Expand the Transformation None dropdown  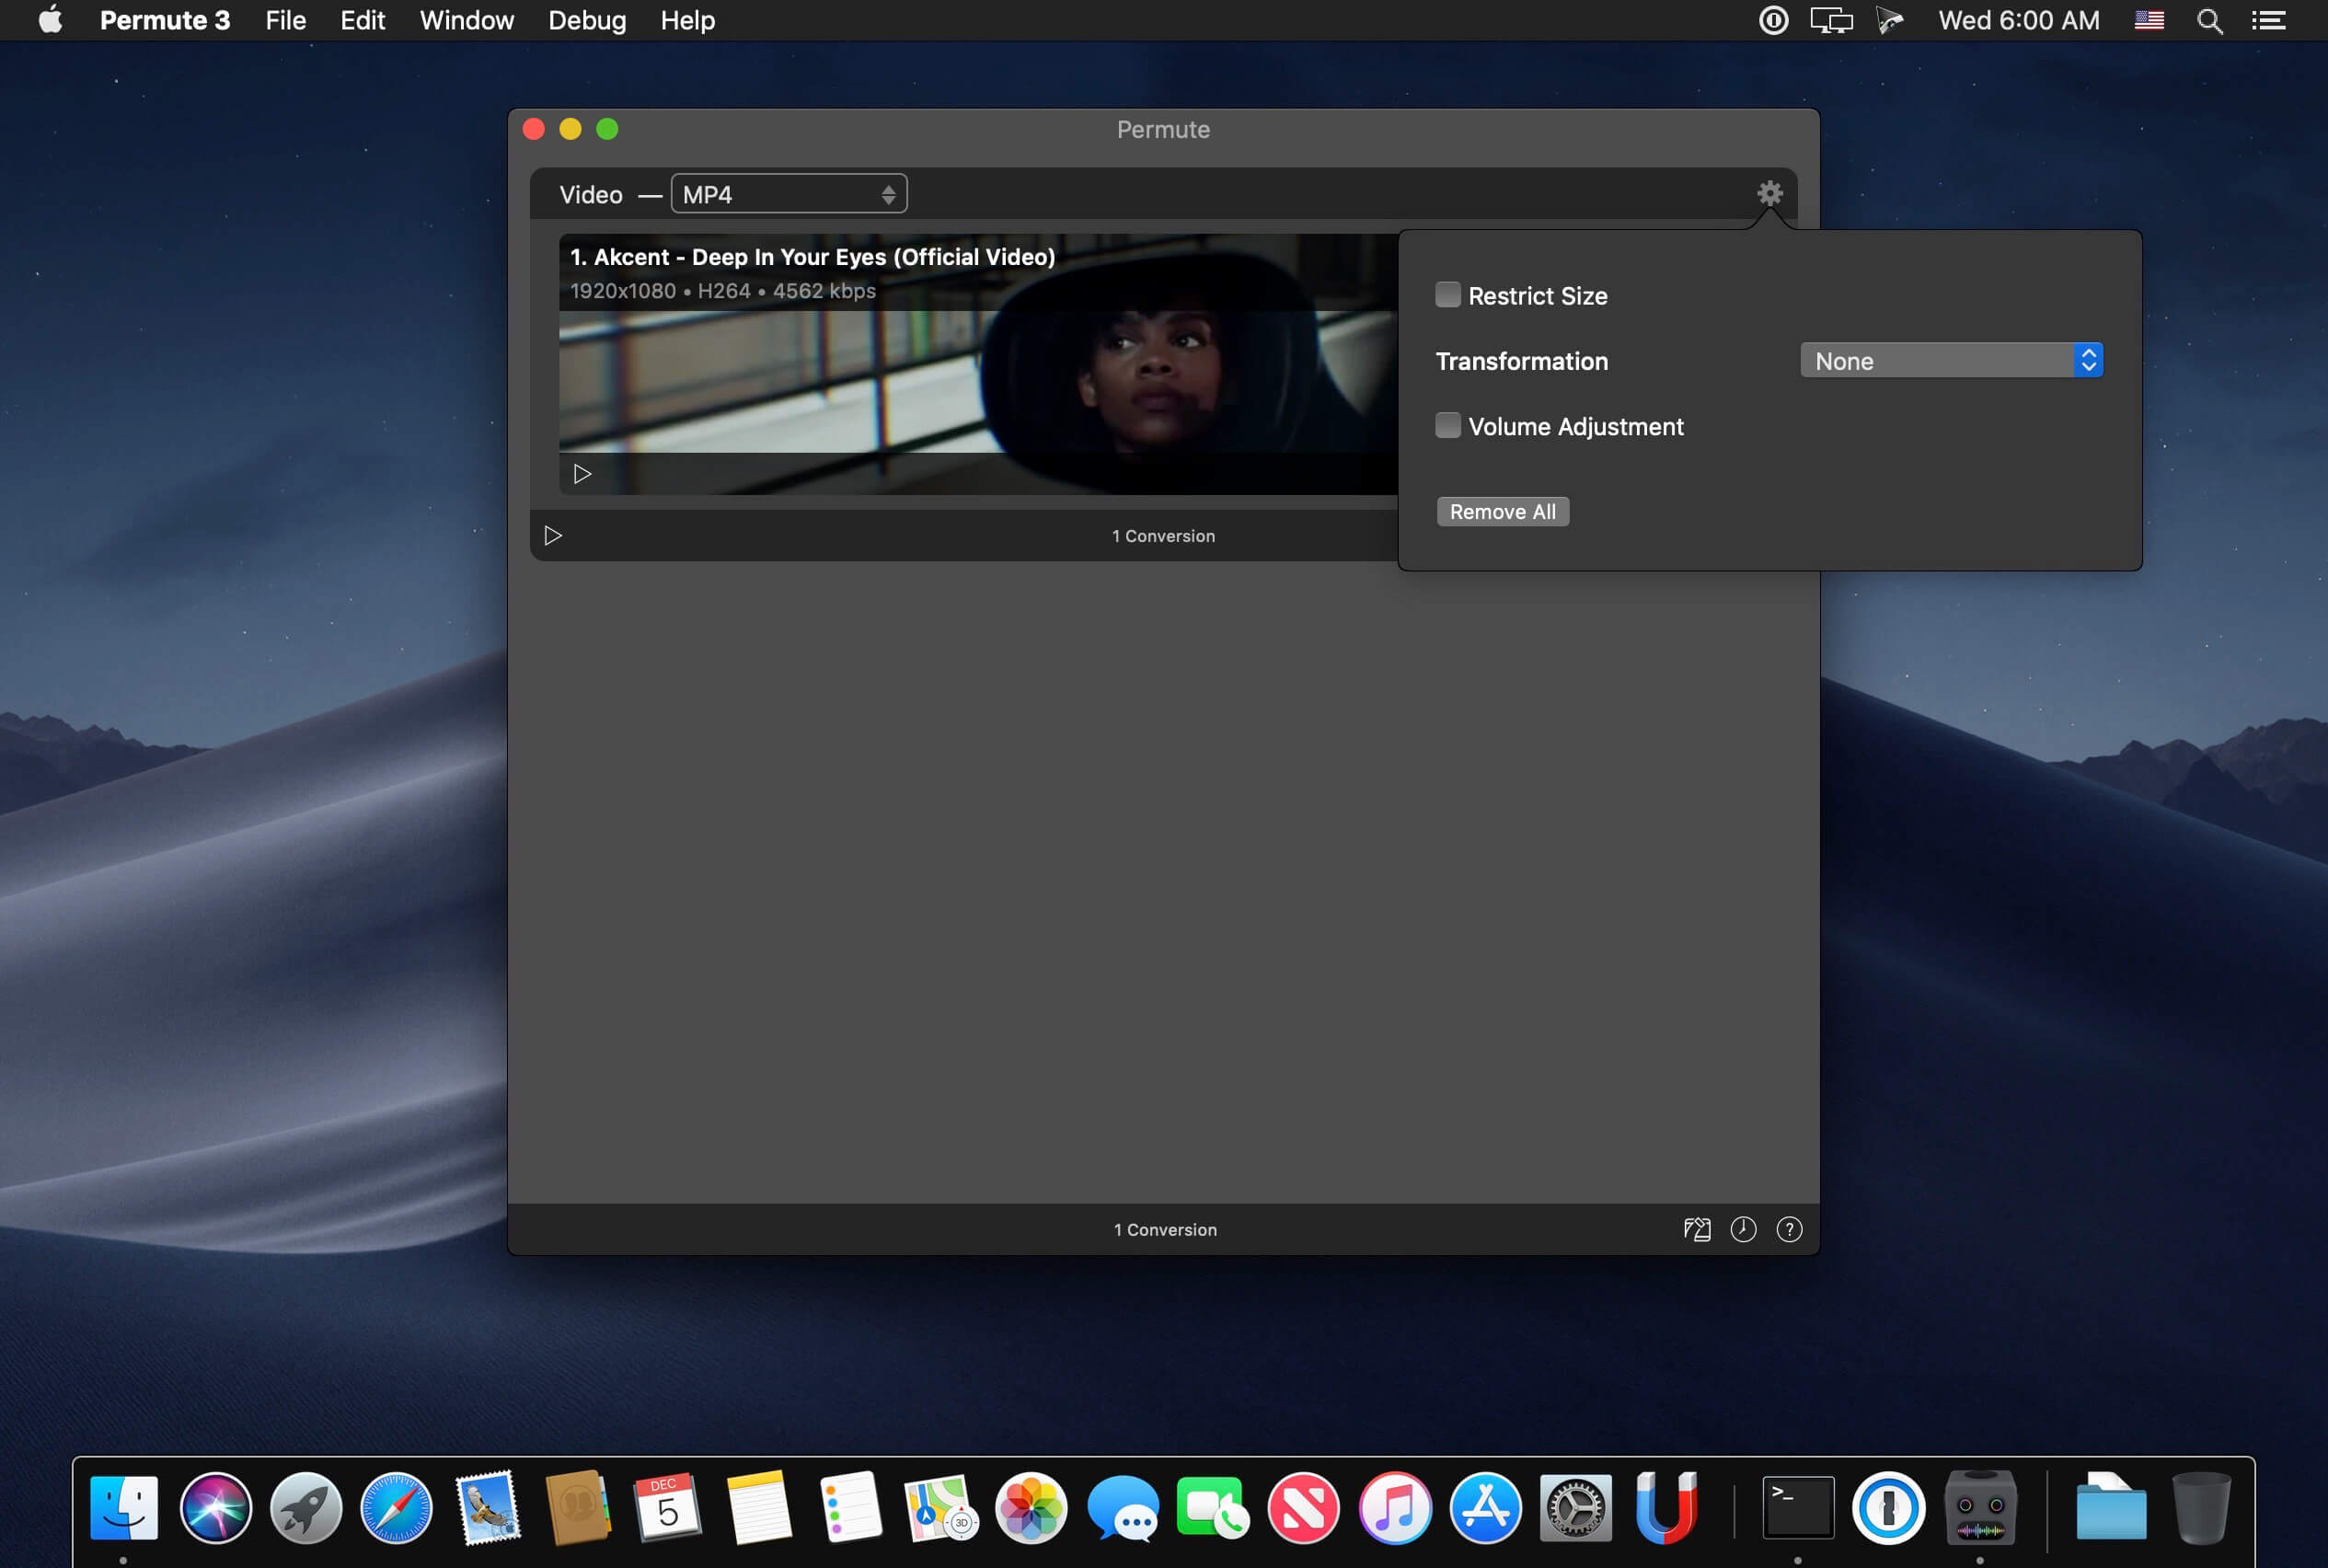pyautogui.click(x=1951, y=361)
